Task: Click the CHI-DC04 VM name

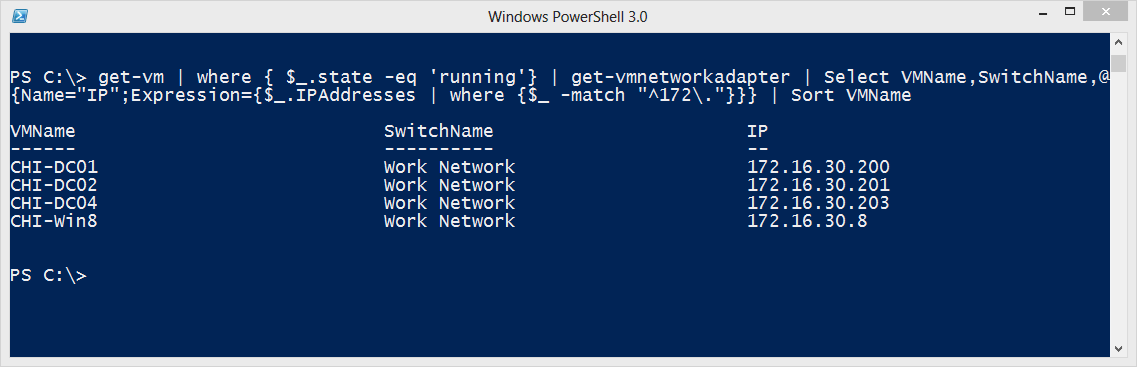Action: pos(54,202)
